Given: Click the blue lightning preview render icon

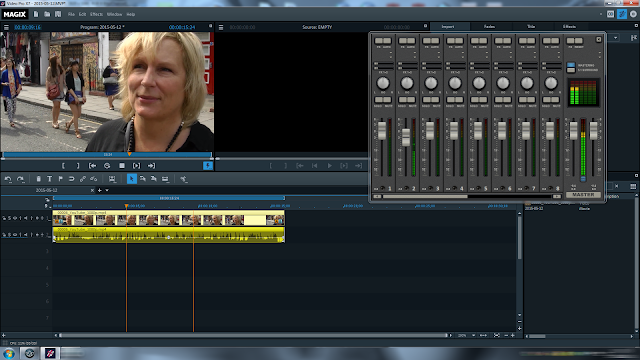Looking at the screenshot, I should (x=208, y=165).
